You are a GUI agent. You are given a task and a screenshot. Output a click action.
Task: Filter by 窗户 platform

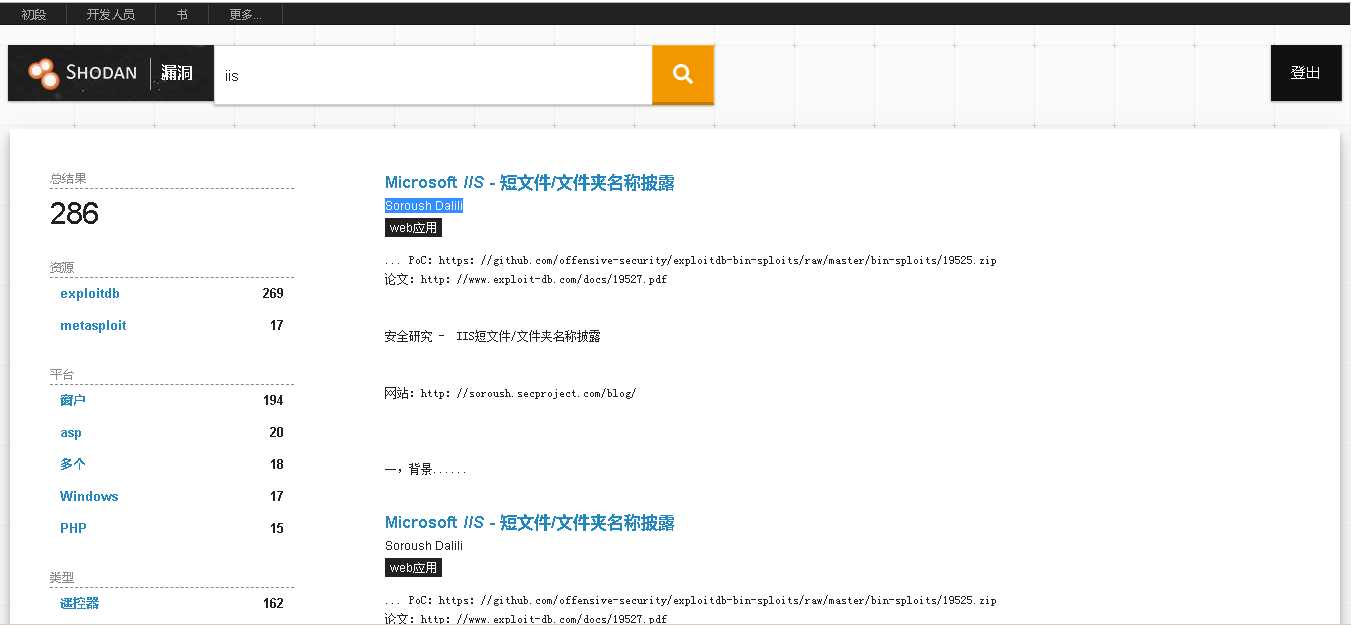pyautogui.click(x=73, y=400)
